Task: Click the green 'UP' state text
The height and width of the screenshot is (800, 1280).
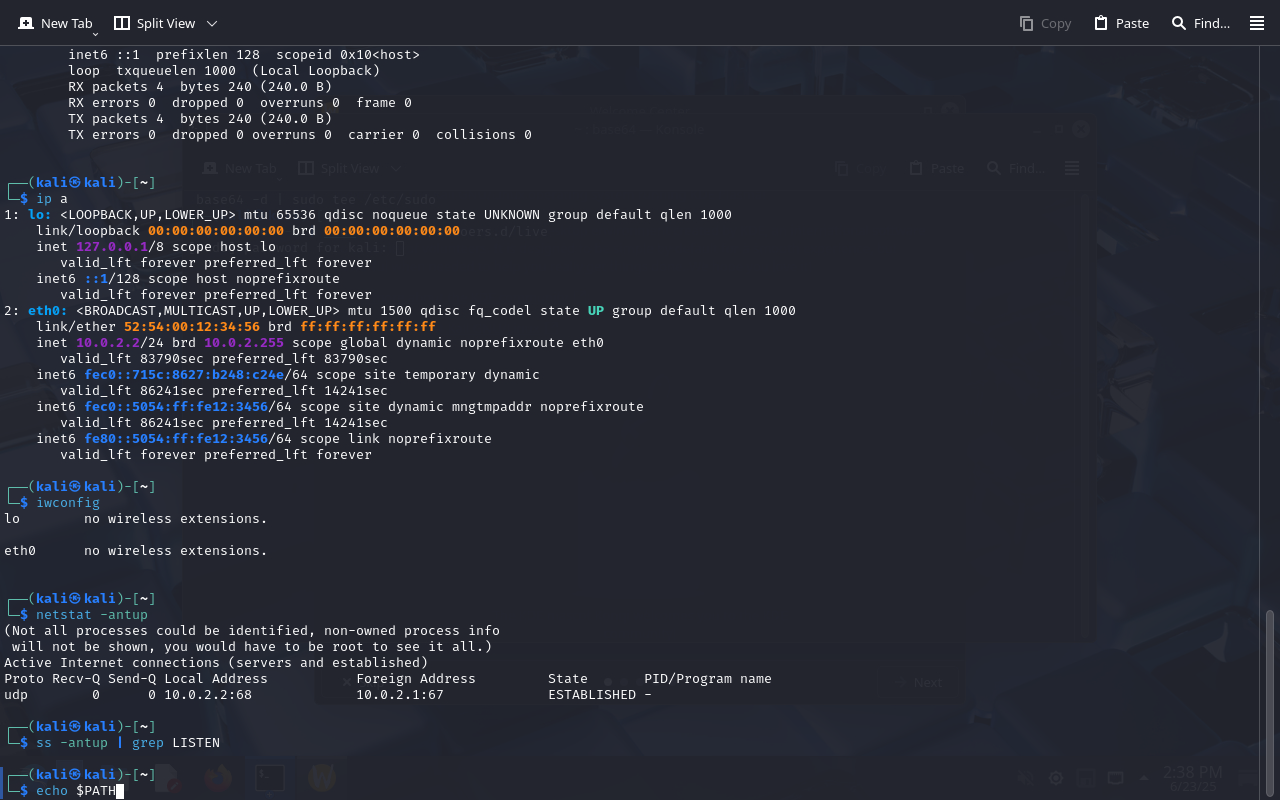Action: 596,311
